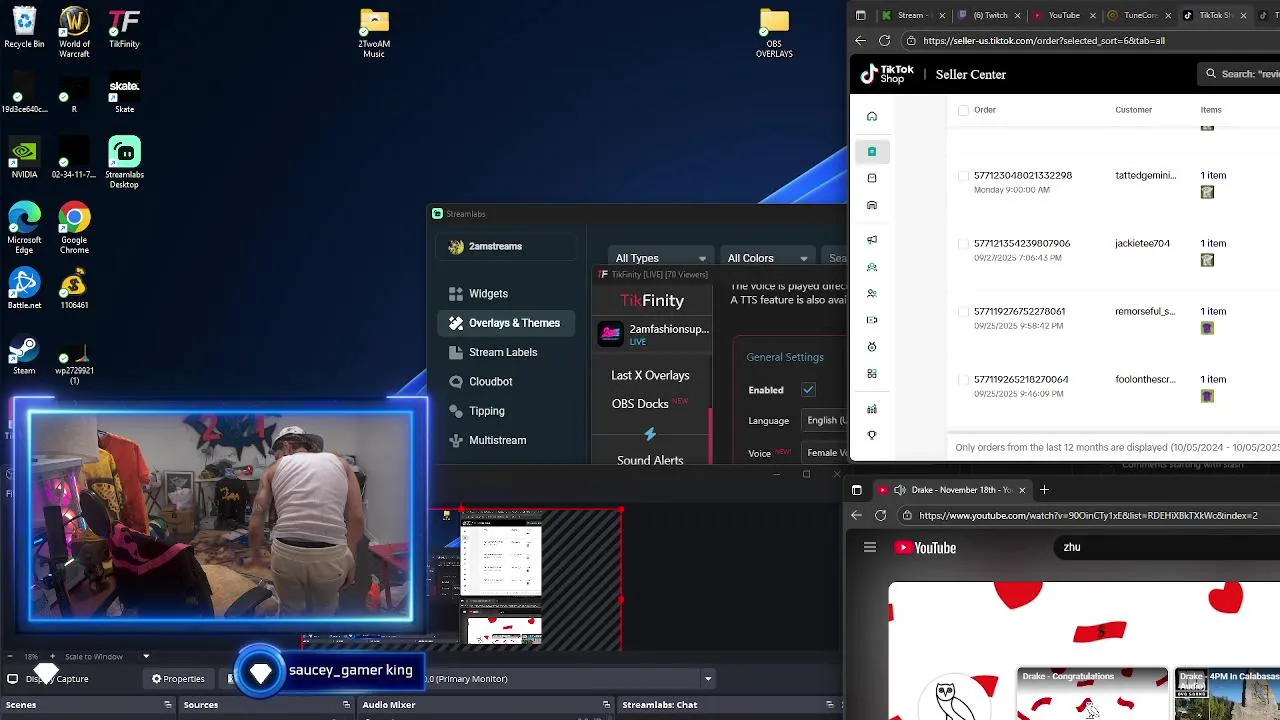1280x720 pixels.
Task: Tick the checkbox for order 577119265218270064
Action: tap(963, 379)
